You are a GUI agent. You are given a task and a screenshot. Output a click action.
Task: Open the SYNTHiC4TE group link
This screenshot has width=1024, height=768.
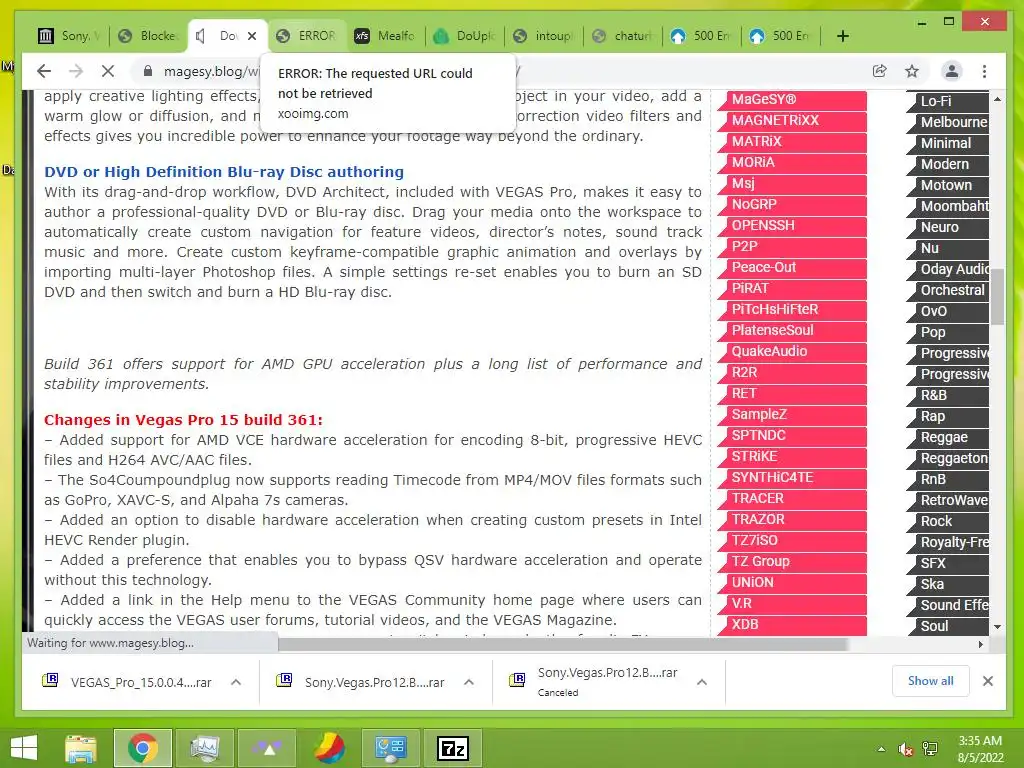coord(793,477)
